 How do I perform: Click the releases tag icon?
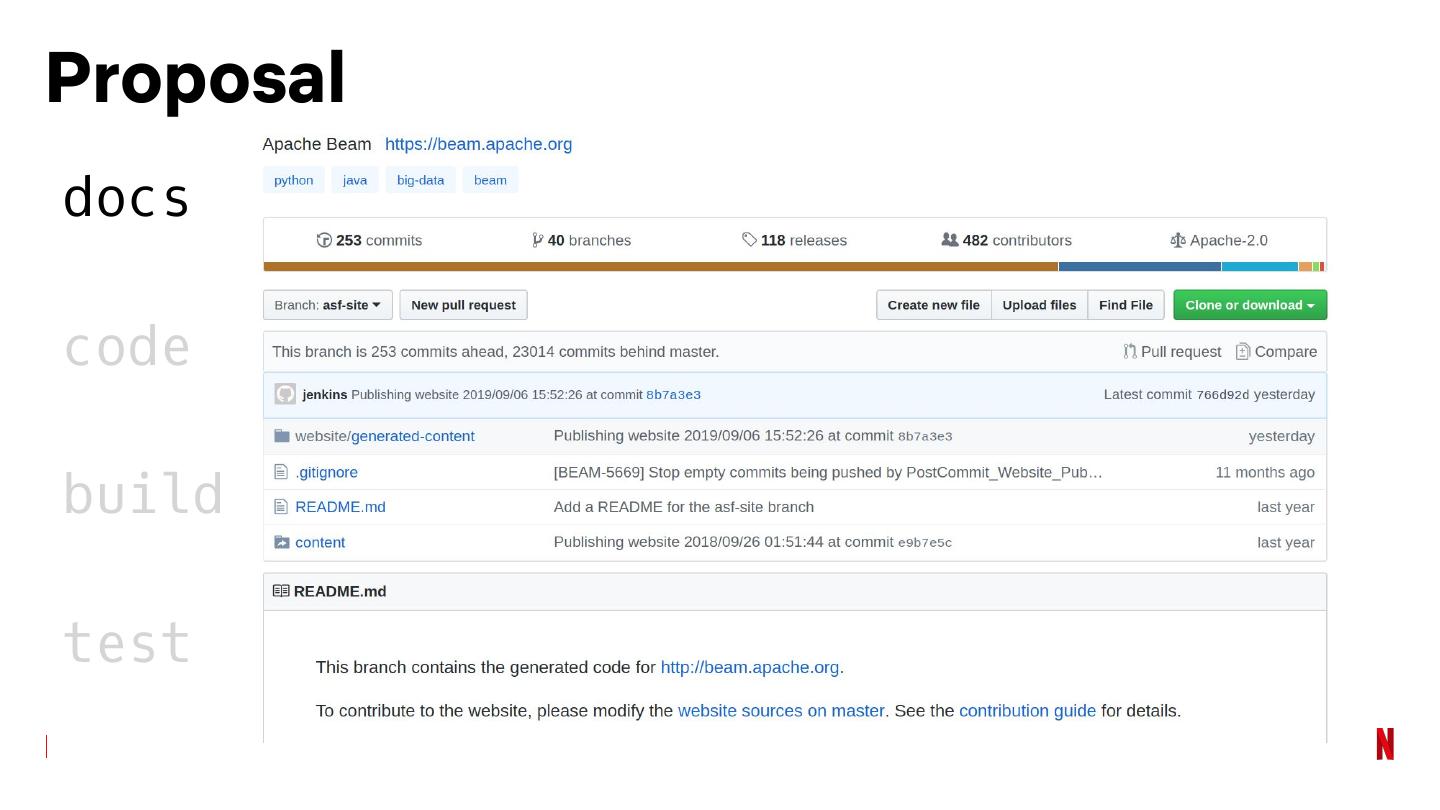pyautogui.click(x=749, y=240)
